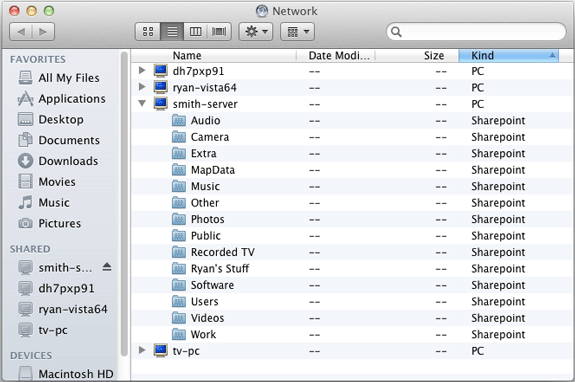Click the Sharepoint kind of Work row
The image size is (575, 382).
click(x=498, y=334)
